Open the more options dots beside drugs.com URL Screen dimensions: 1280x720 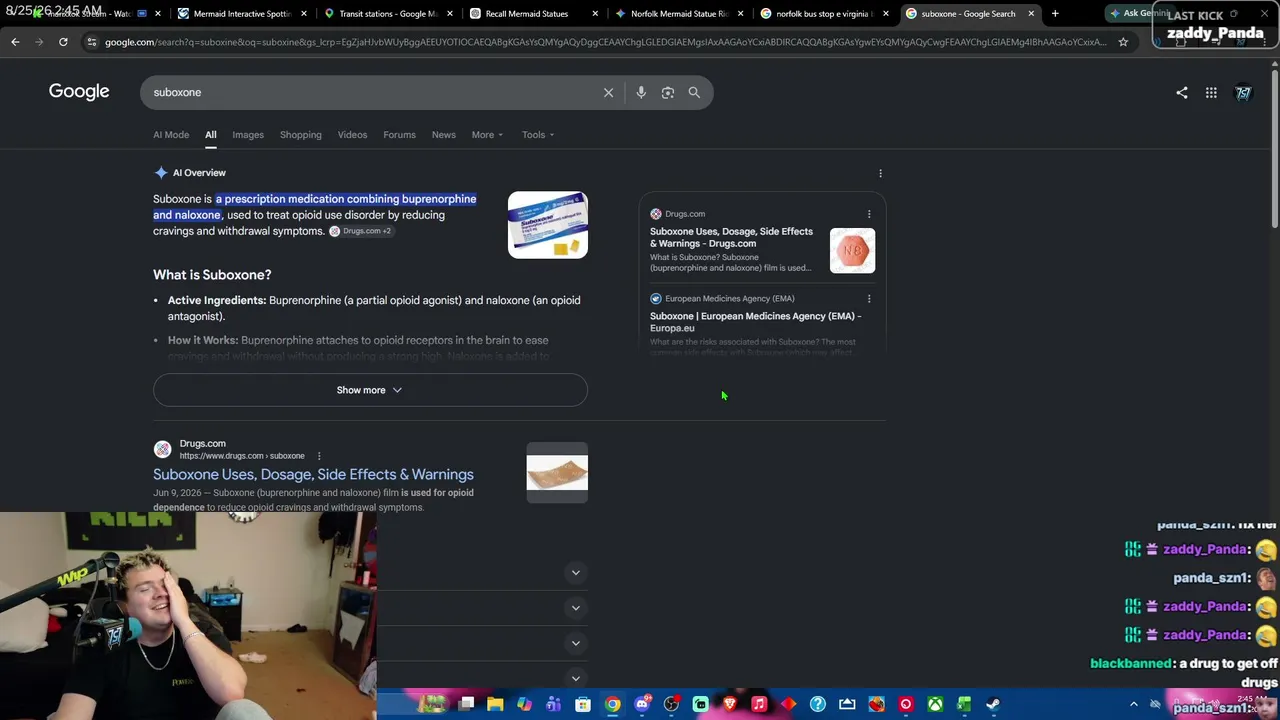(x=319, y=456)
